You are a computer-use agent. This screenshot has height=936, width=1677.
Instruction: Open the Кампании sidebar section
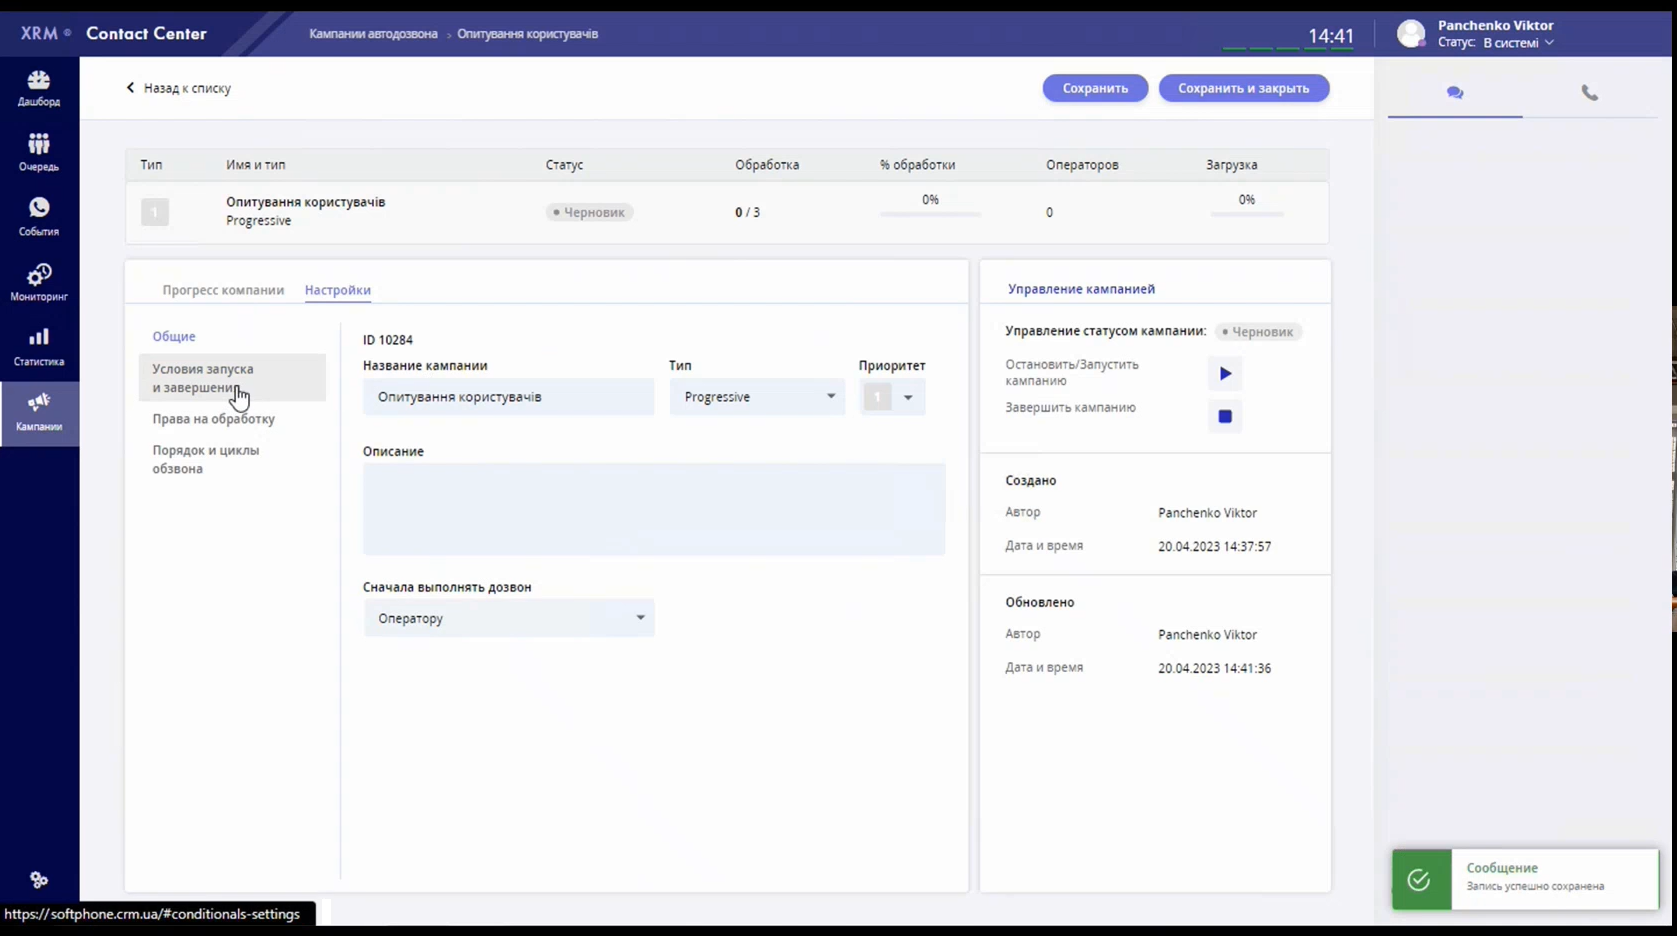pos(39,413)
